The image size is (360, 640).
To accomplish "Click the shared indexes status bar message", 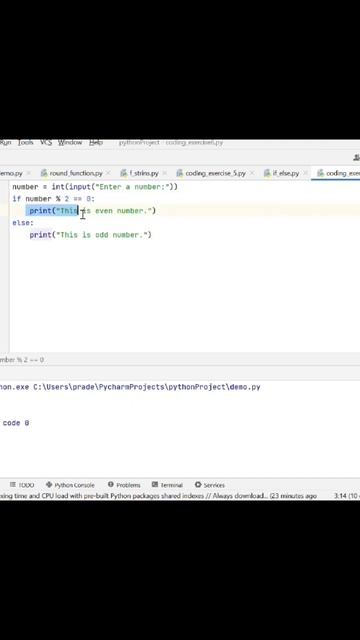I will click(158, 496).
